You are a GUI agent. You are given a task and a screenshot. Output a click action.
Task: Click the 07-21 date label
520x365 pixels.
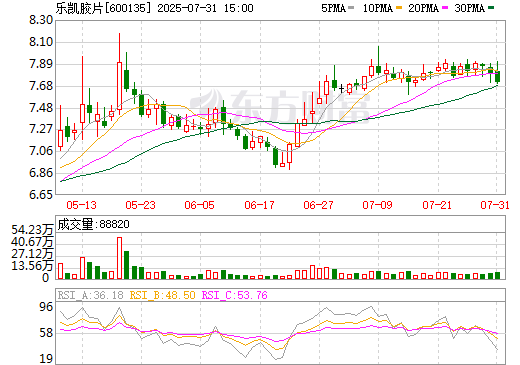[437, 205]
